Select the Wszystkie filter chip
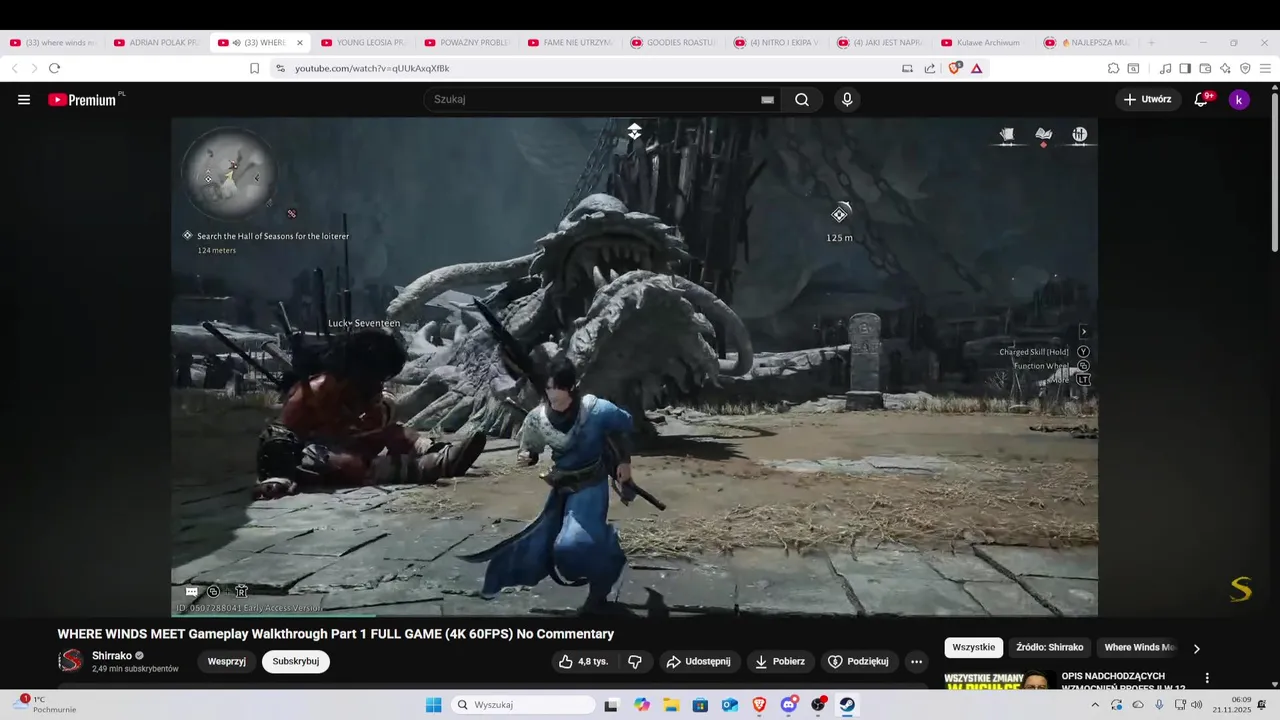 pyautogui.click(x=974, y=648)
